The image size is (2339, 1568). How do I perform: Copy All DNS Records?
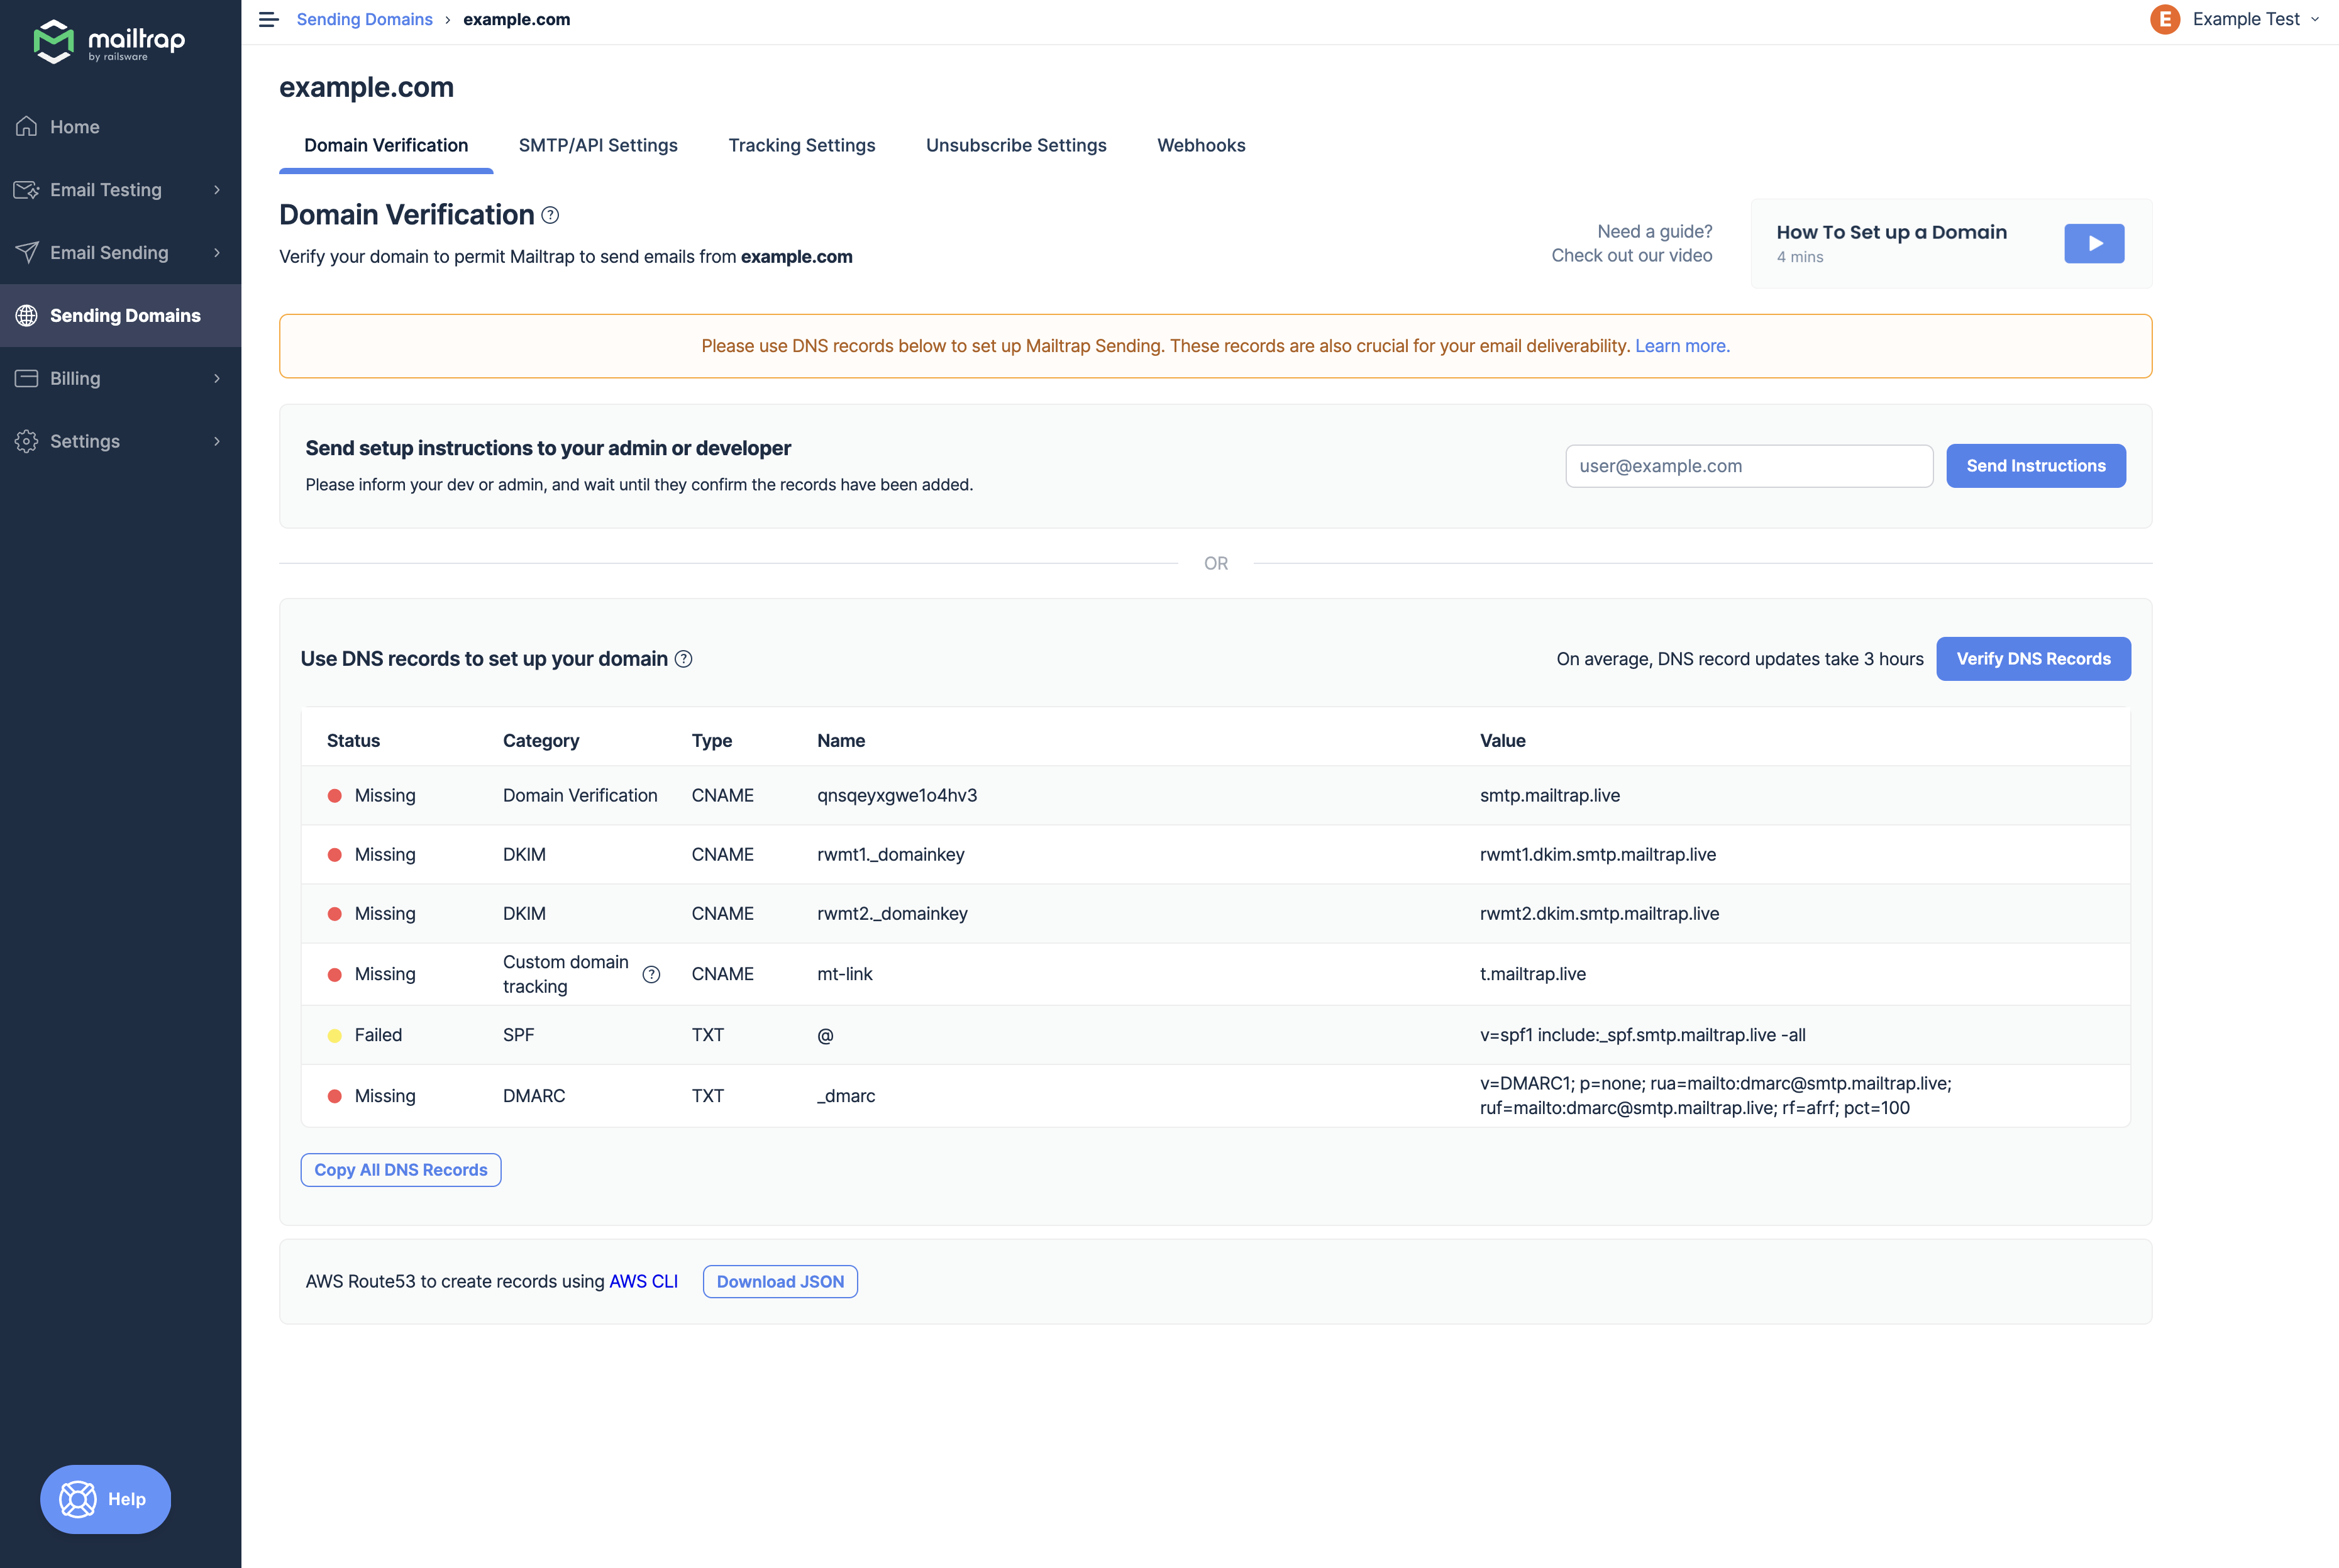pos(400,1169)
